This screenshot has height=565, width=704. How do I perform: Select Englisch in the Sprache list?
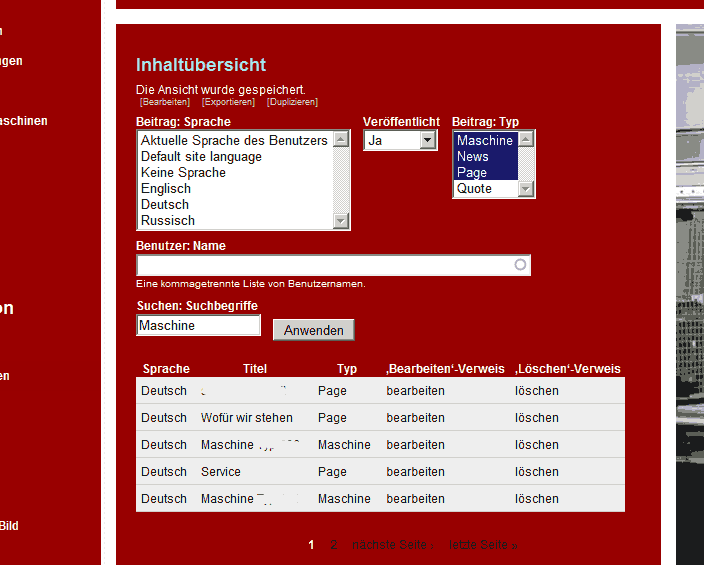point(166,189)
